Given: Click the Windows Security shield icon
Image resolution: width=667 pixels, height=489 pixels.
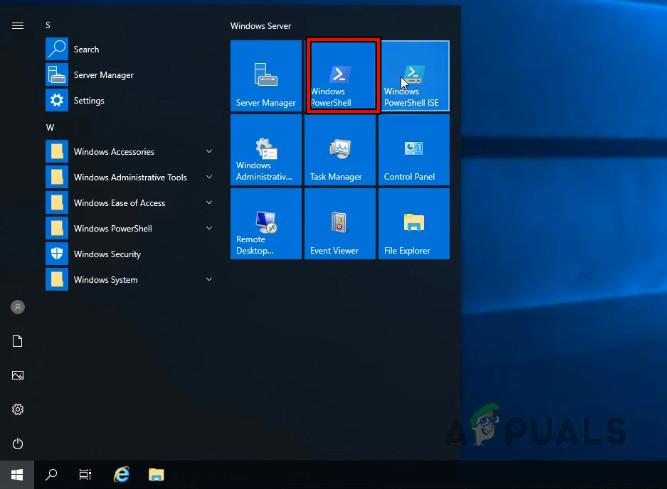Looking at the screenshot, I should [x=57, y=254].
